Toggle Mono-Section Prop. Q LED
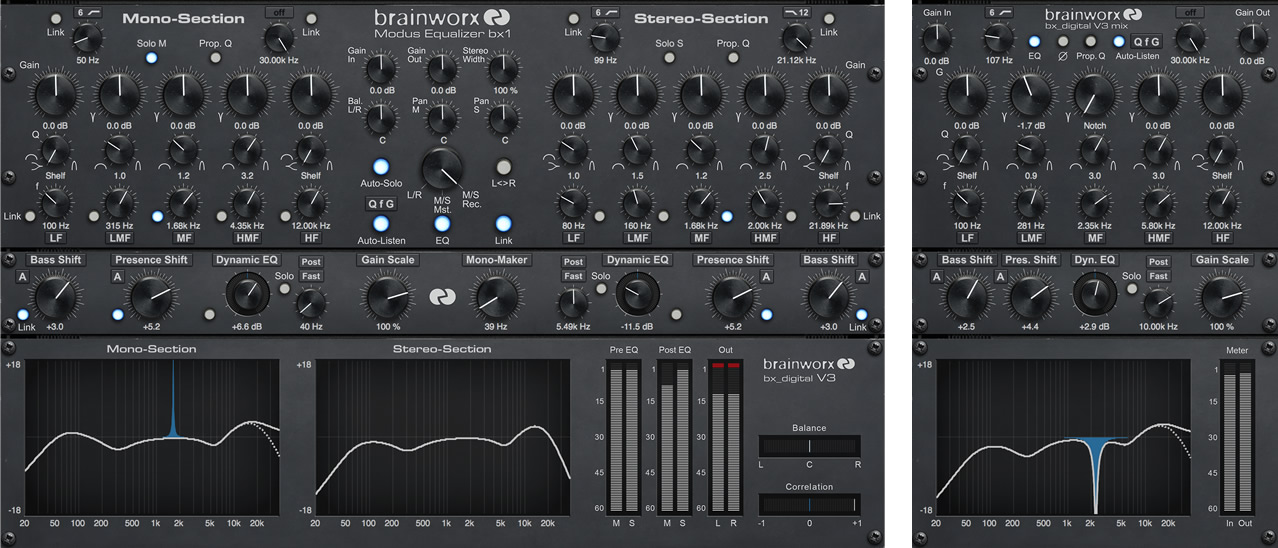The image size is (1278, 548). tap(215, 58)
